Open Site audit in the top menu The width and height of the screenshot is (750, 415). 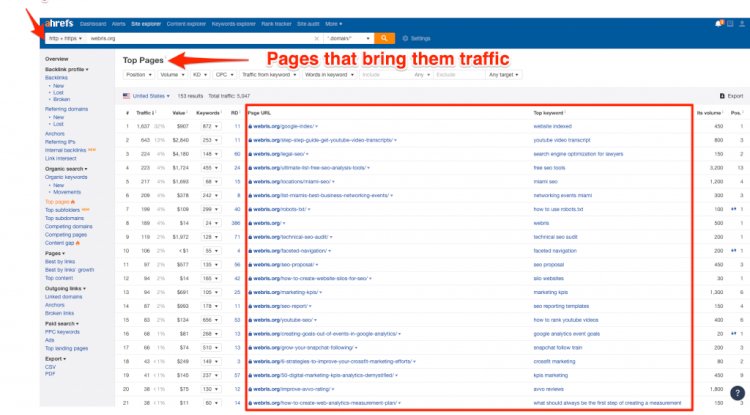[x=308, y=23]
